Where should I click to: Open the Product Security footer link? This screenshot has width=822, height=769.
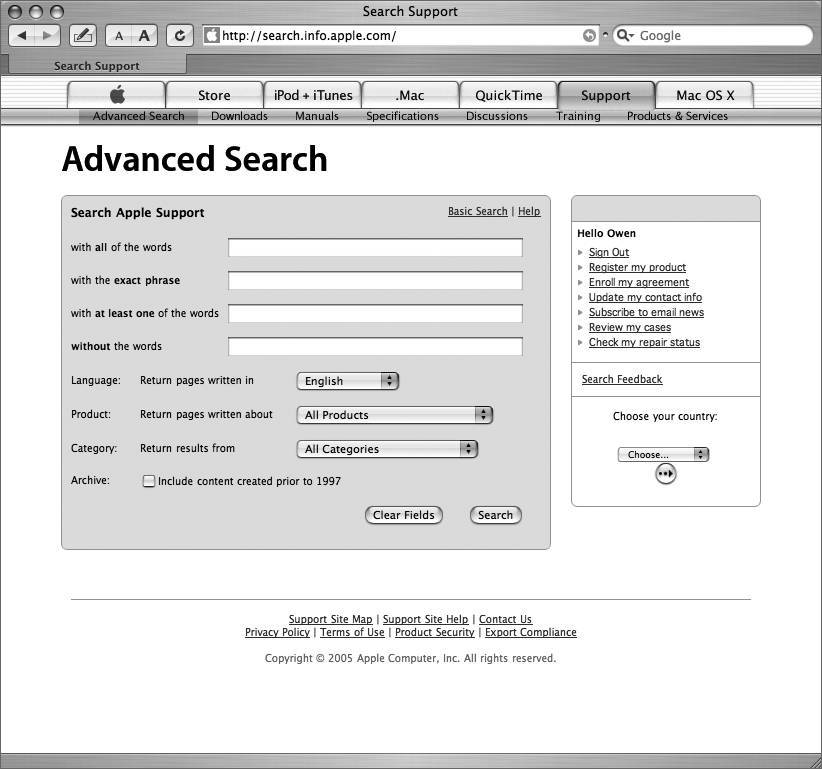435,632
